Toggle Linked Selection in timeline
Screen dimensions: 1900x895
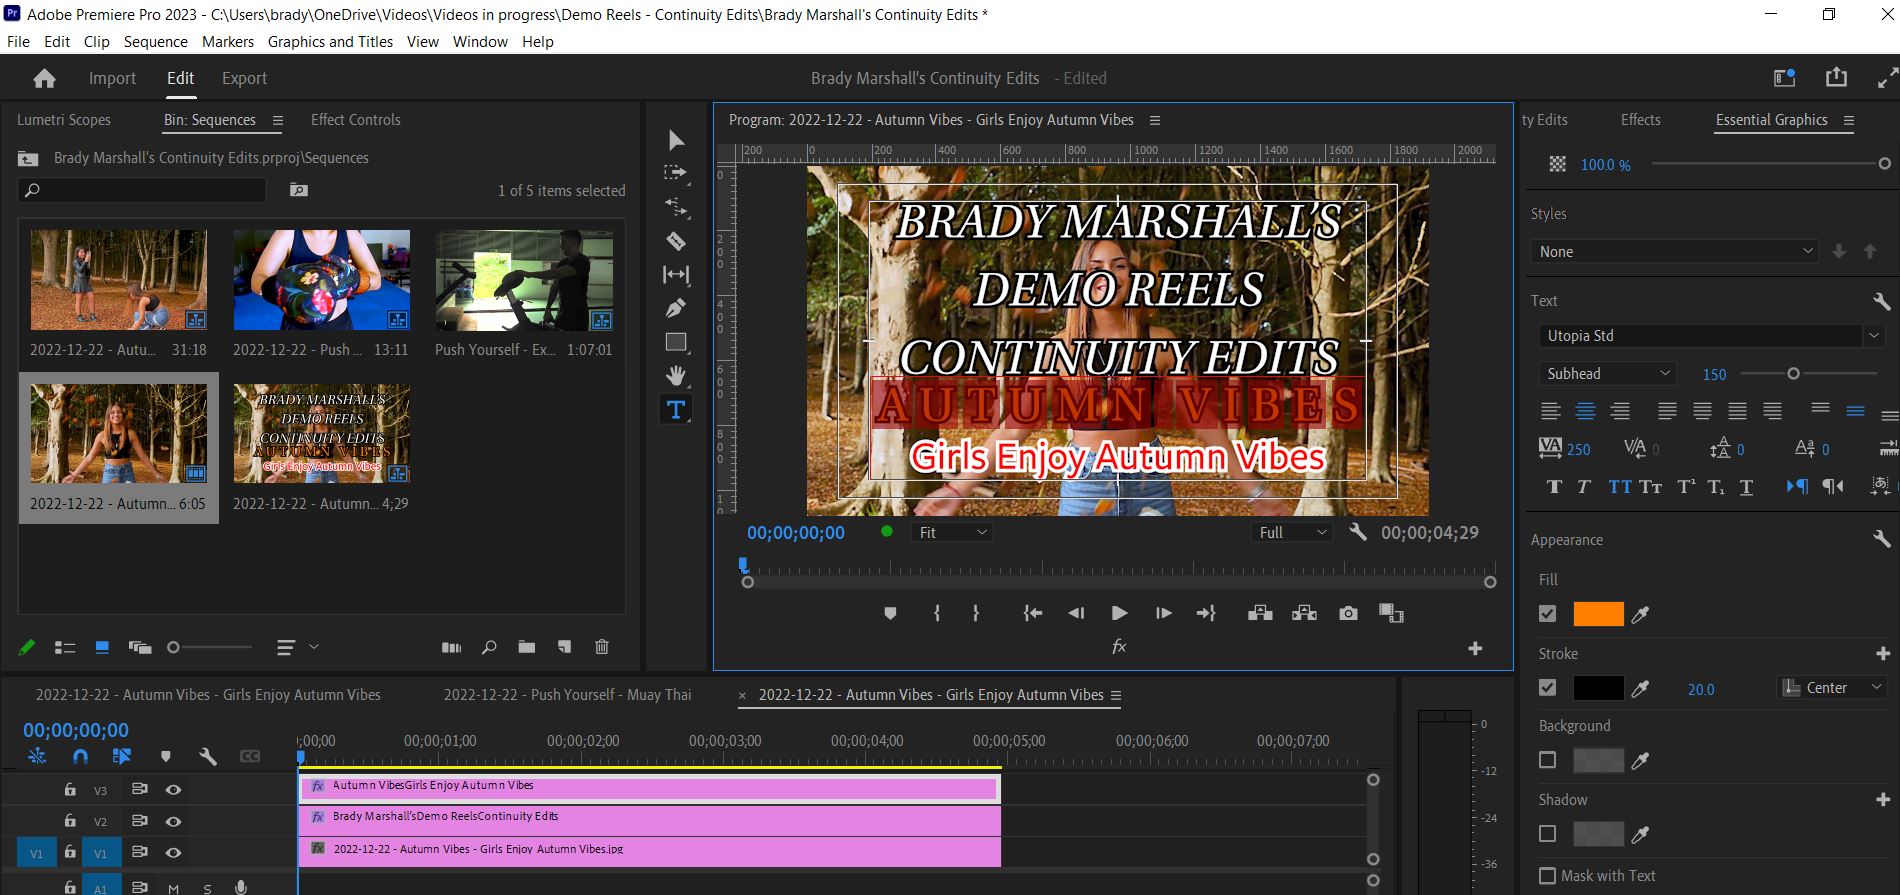(x=122, y=757)
